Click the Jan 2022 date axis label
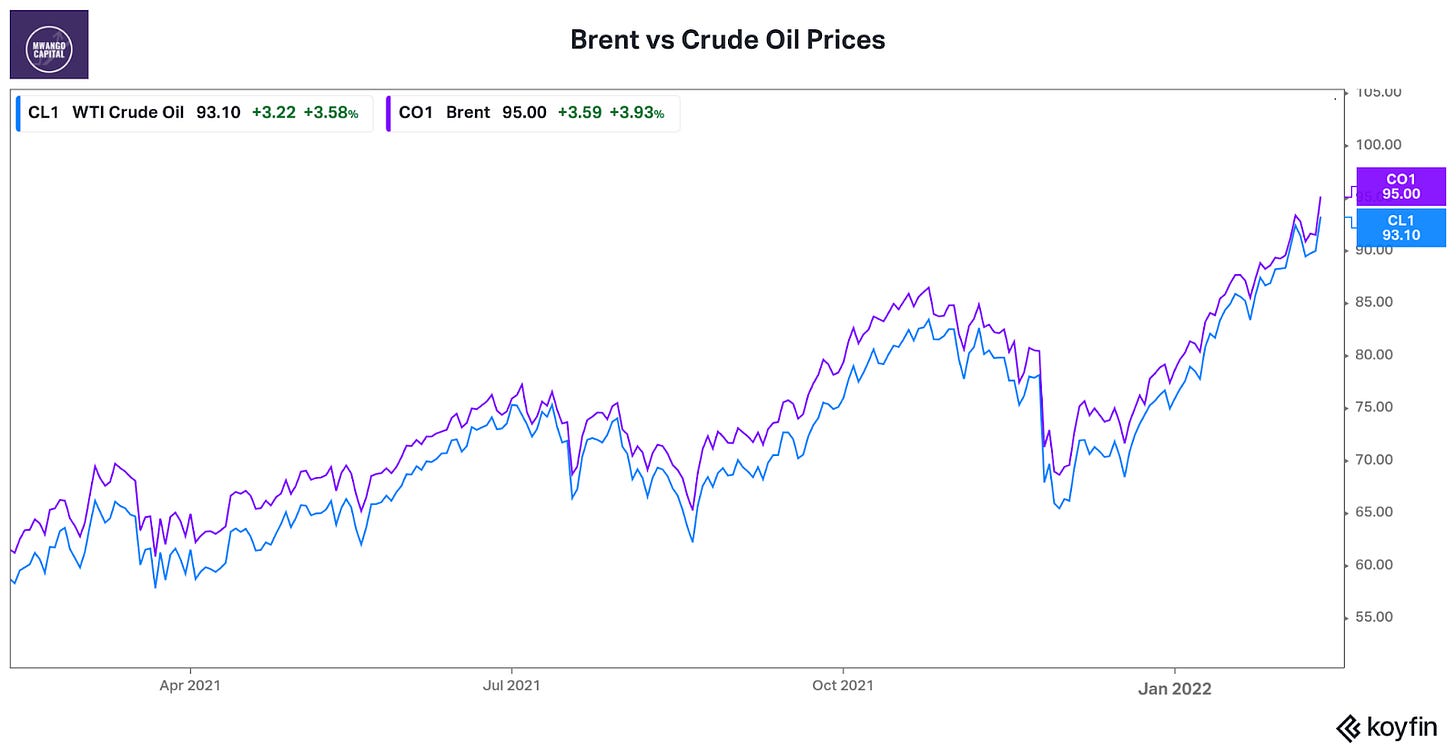Viewport: 1456px width, 753px height. tap(1174, 688)
